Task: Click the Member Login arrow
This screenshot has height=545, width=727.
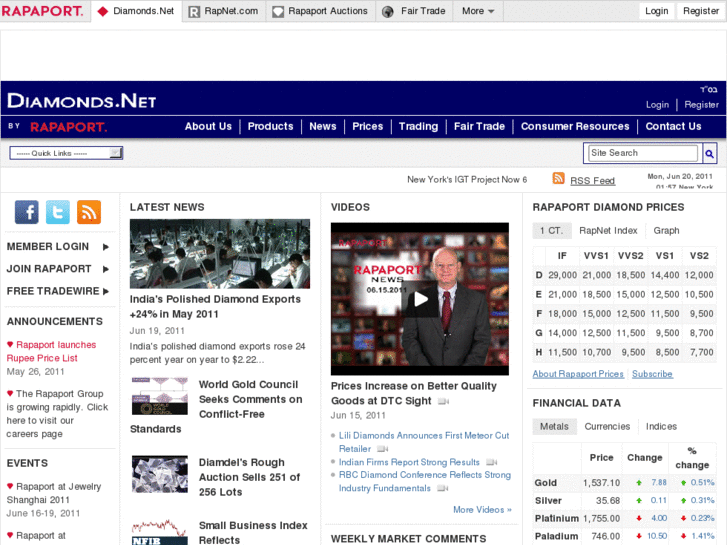Action: 106,247
